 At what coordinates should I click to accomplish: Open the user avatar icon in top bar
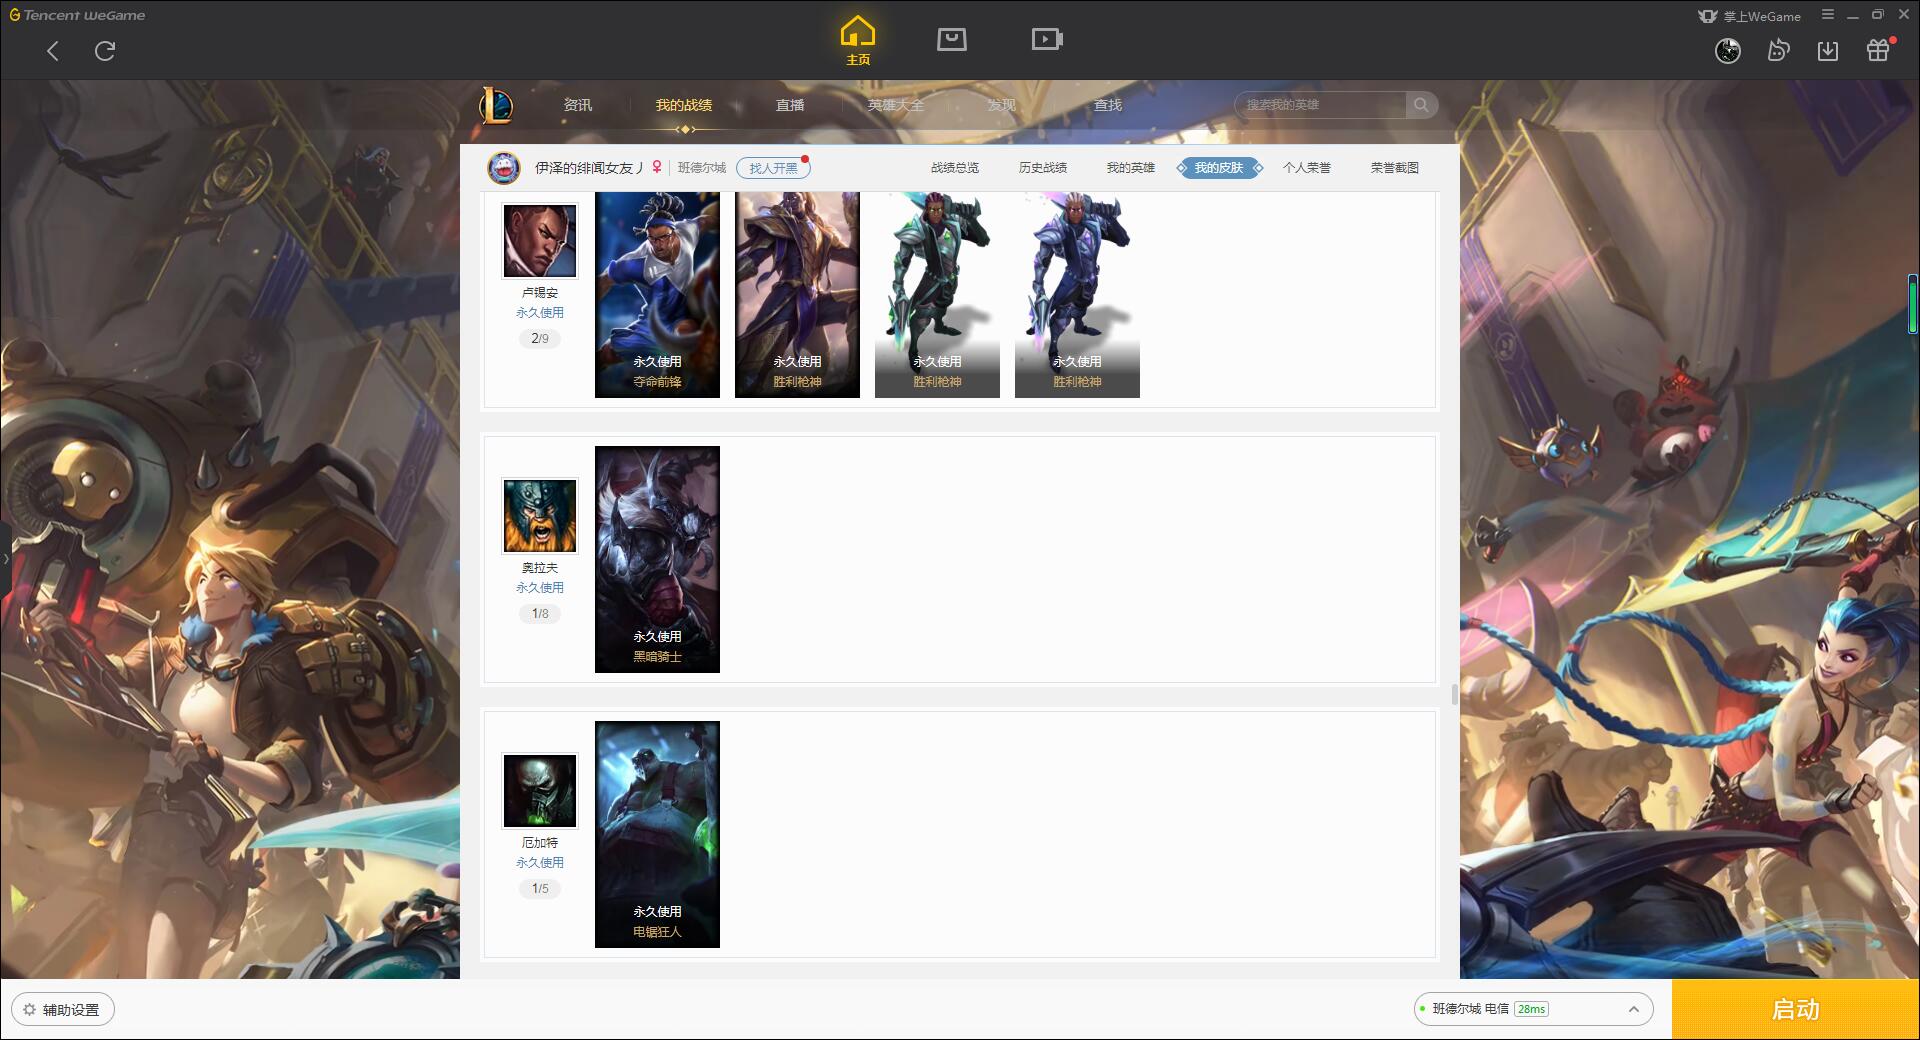[1728, 51]
